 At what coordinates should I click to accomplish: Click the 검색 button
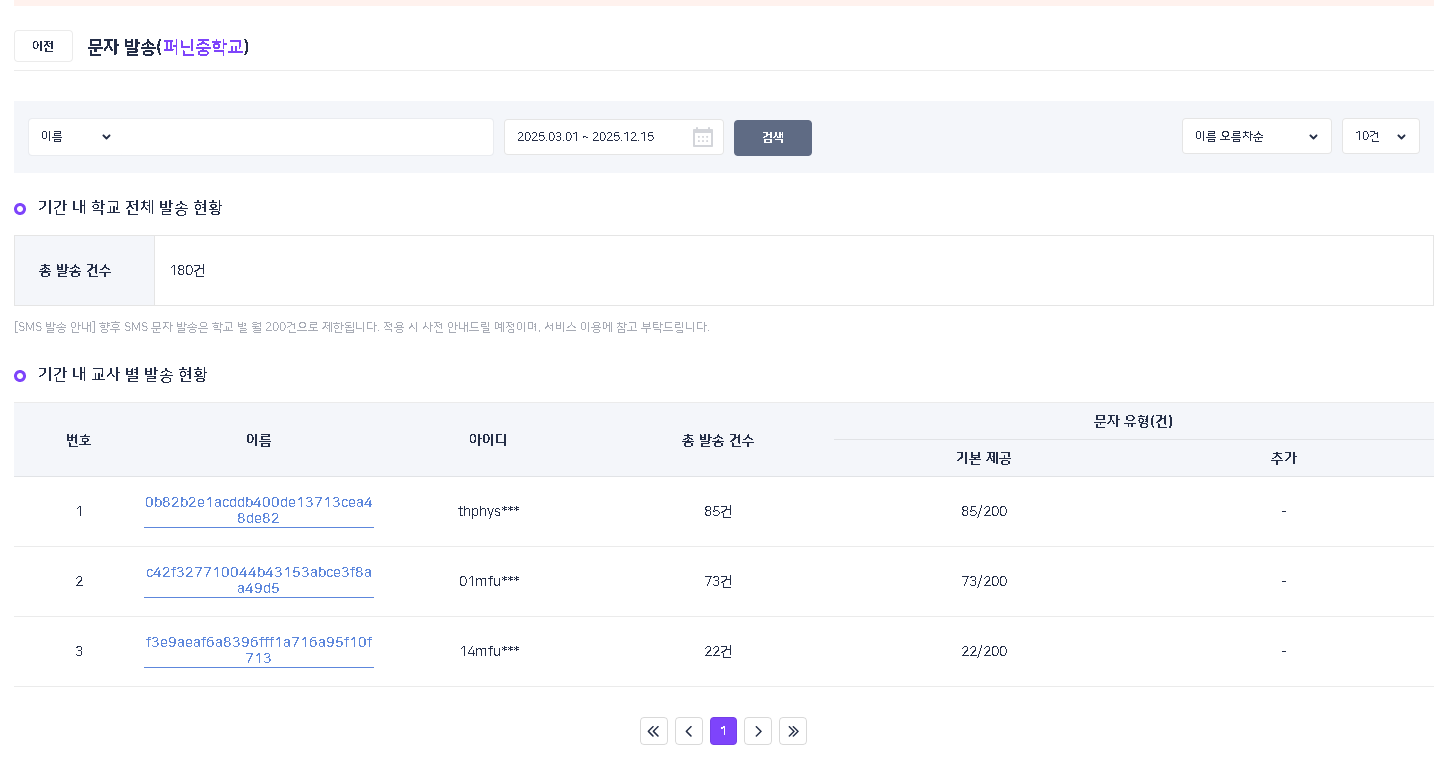tap(772, 138)
